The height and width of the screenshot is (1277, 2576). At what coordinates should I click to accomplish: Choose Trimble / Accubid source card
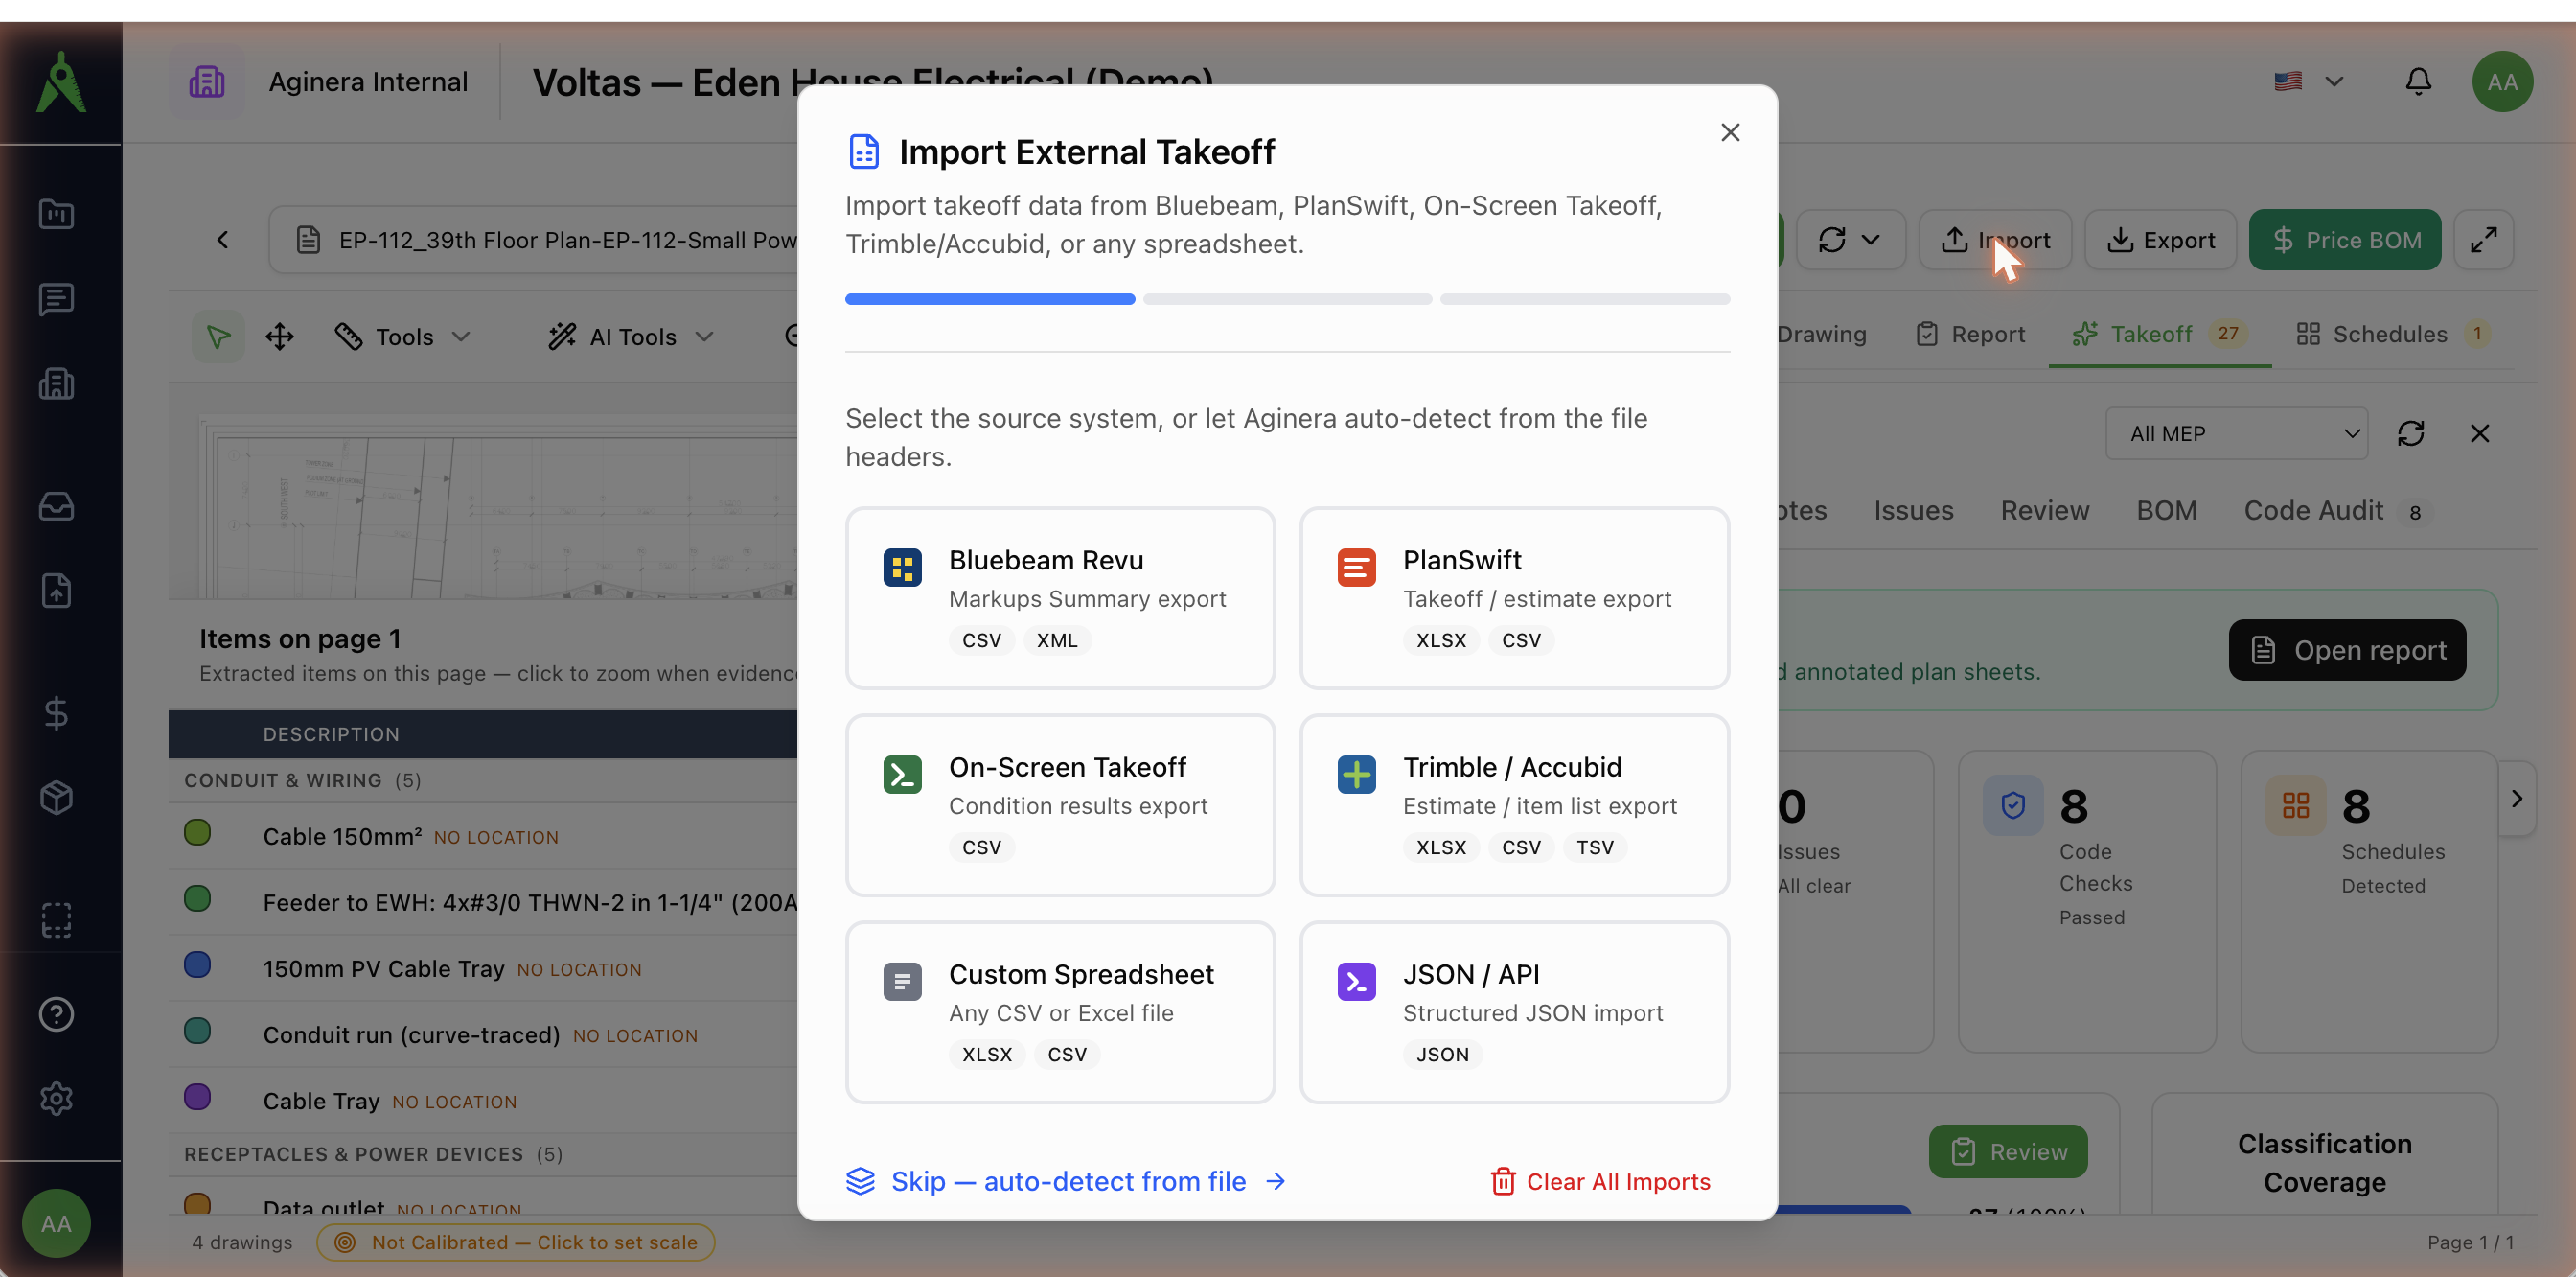point(1514,805)
